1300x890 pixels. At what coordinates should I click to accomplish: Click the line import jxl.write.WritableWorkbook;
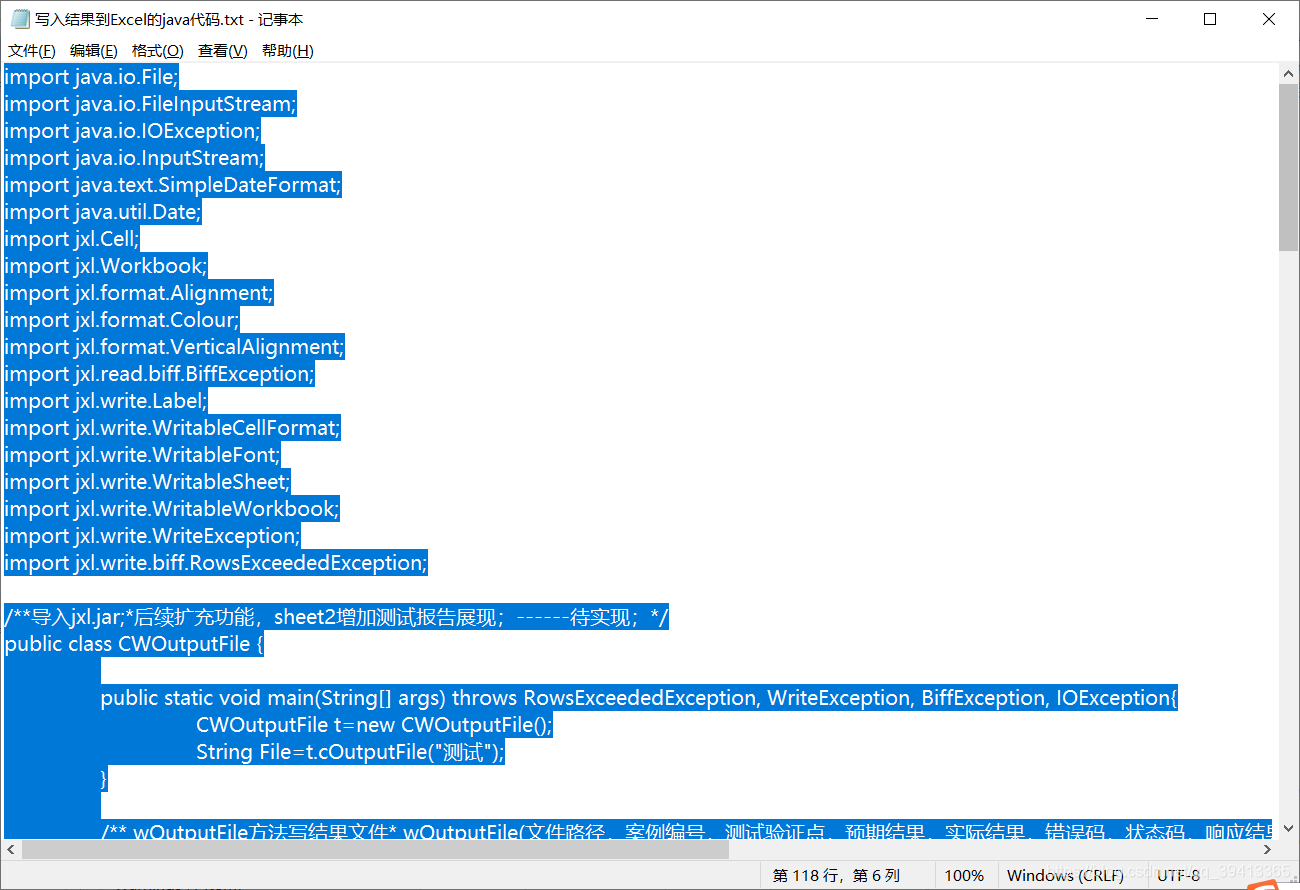point(172,509)
